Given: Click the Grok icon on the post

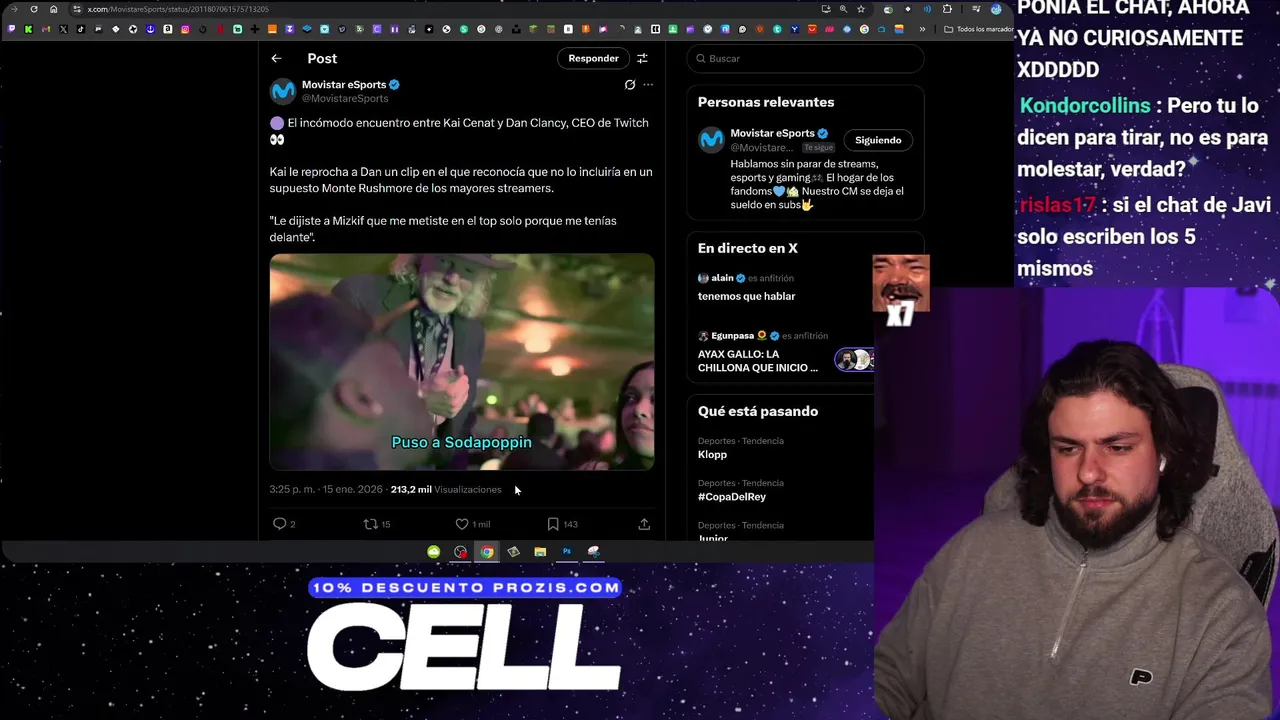Looking at the screenshot, I should (x=629, y=85).
